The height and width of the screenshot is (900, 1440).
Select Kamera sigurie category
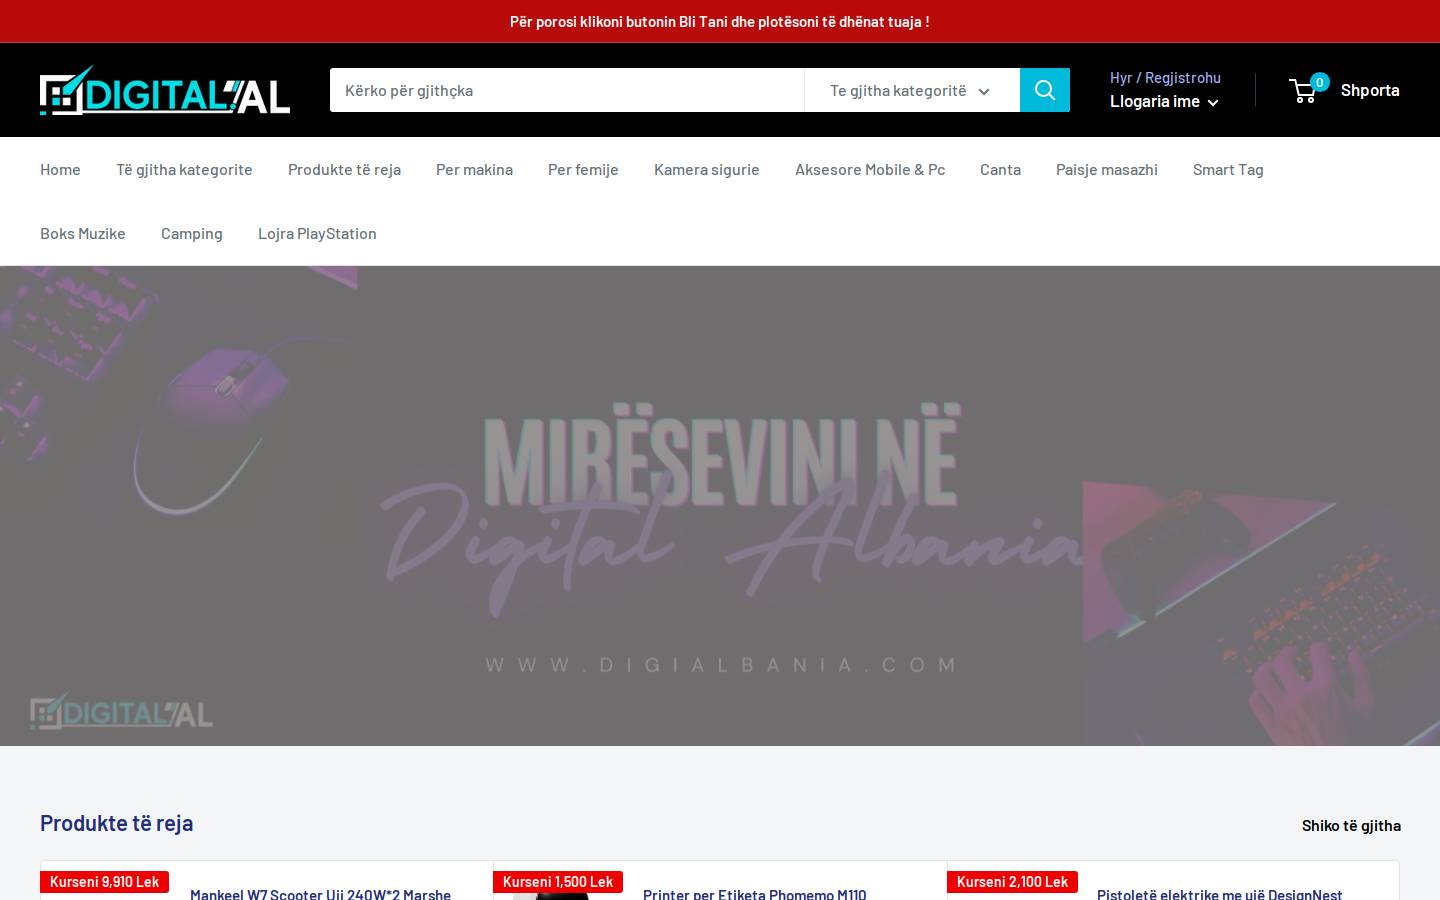tap(707, 169)
